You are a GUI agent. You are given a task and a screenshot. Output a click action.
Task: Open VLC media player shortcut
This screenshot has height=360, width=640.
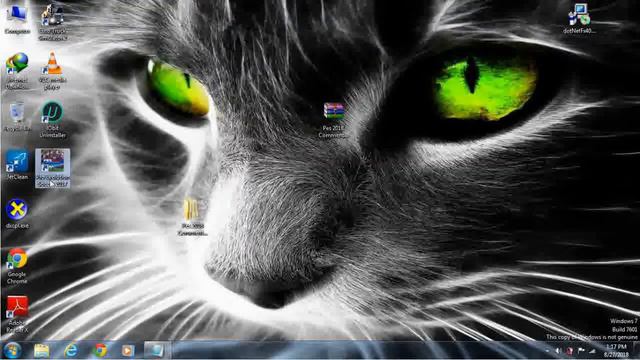(53, 70)
